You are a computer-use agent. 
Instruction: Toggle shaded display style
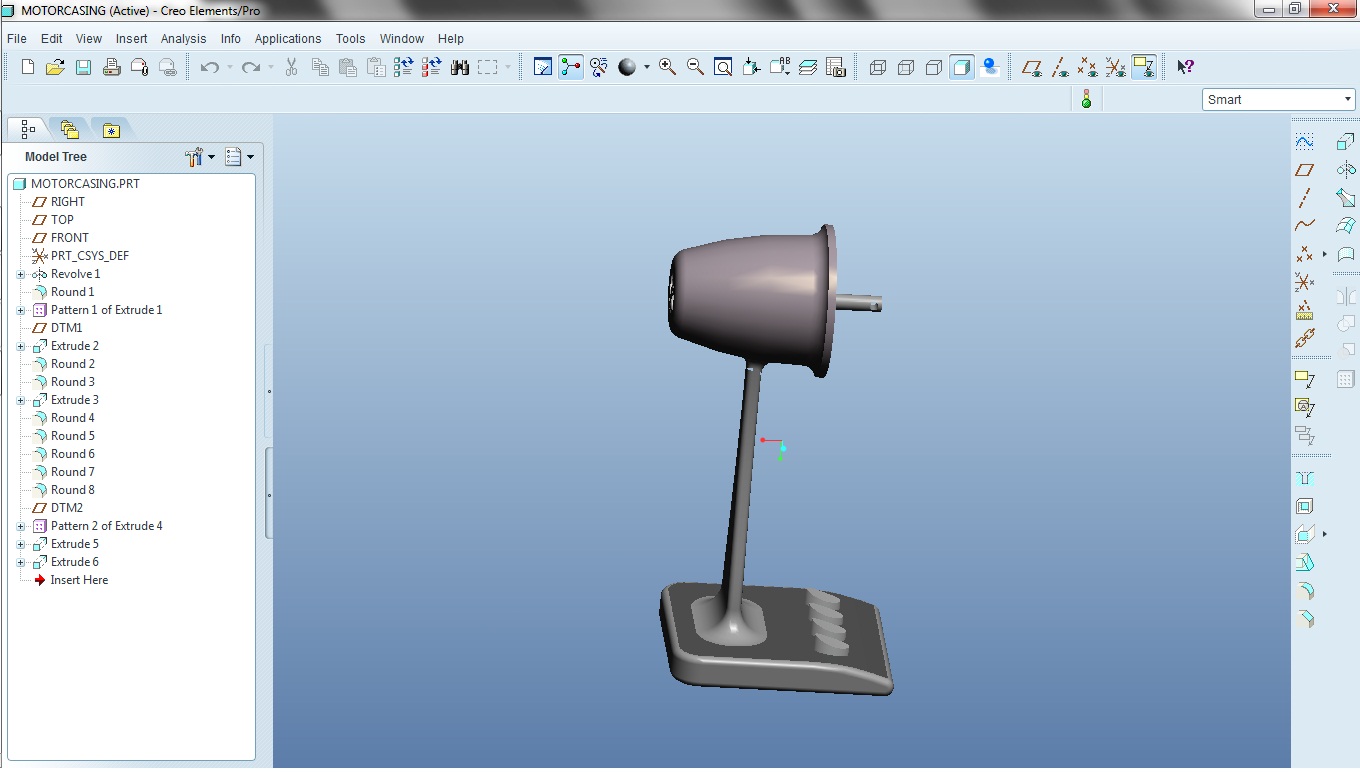962,67
